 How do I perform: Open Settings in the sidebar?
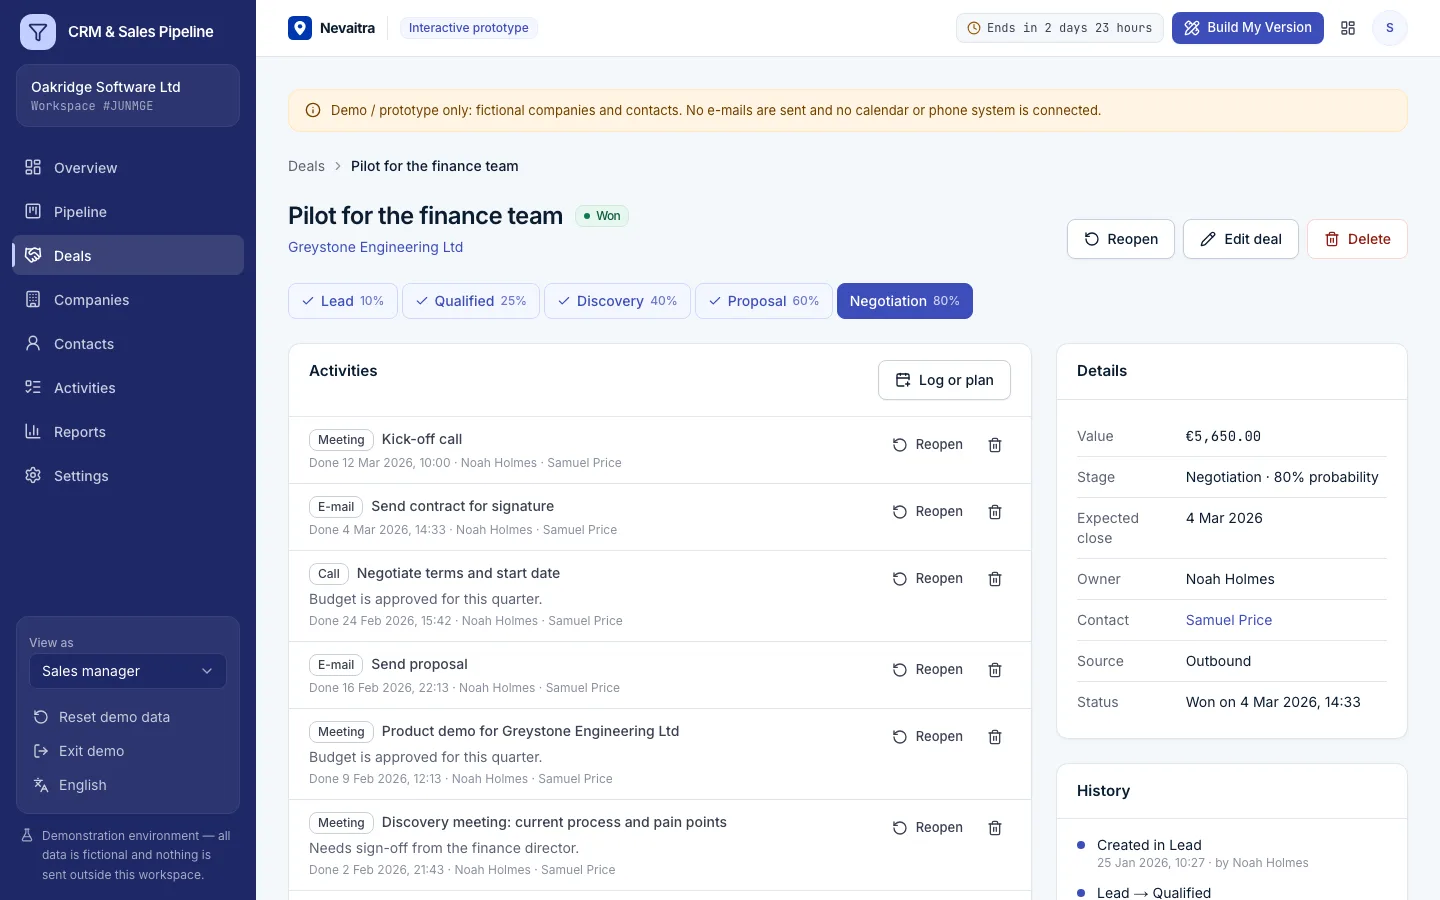coord(128,476)
